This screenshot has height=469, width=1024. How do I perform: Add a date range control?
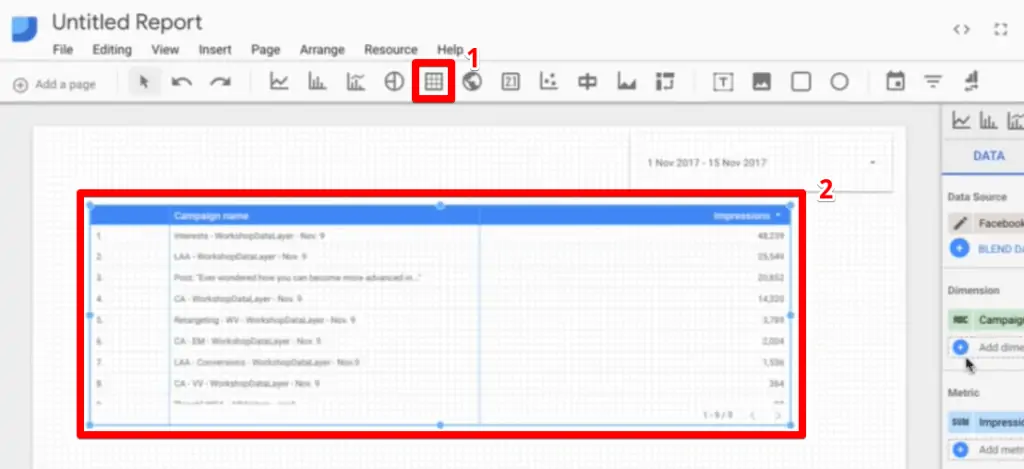[895, 83]
